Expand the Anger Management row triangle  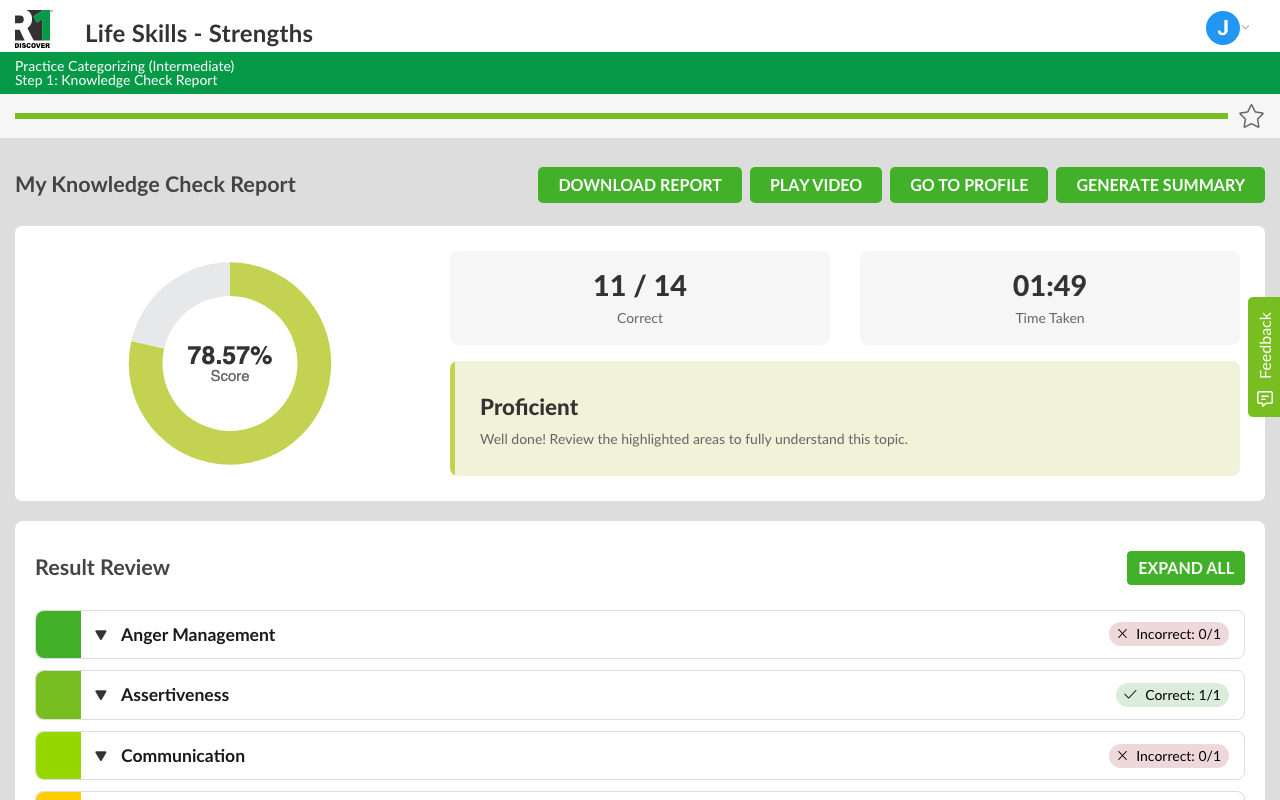[x=101, y=635]
